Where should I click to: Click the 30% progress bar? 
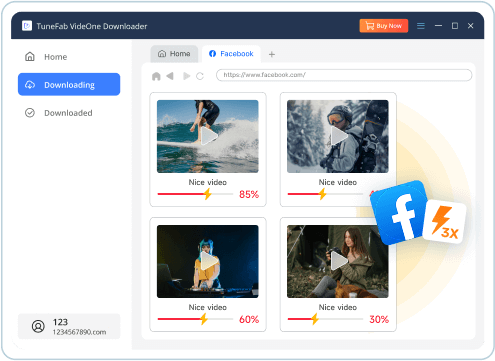[325, 319]
